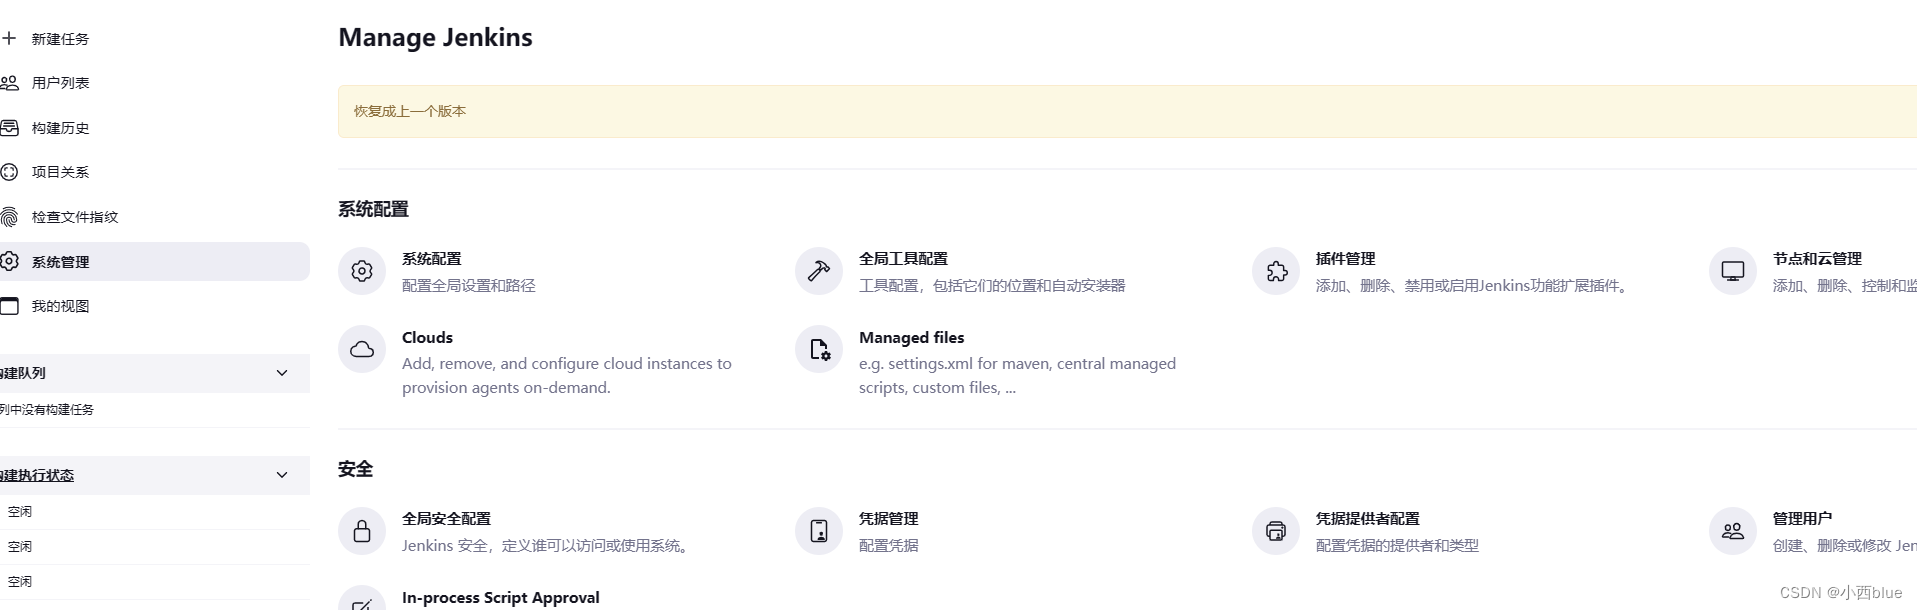1917x610 pixels.
Task: Click the fingerprint icon beside 检查文件指纹
Action: 9,217
